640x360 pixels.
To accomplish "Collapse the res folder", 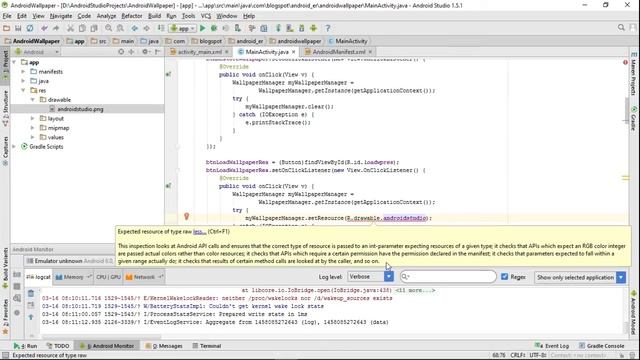I will [23, 90].
